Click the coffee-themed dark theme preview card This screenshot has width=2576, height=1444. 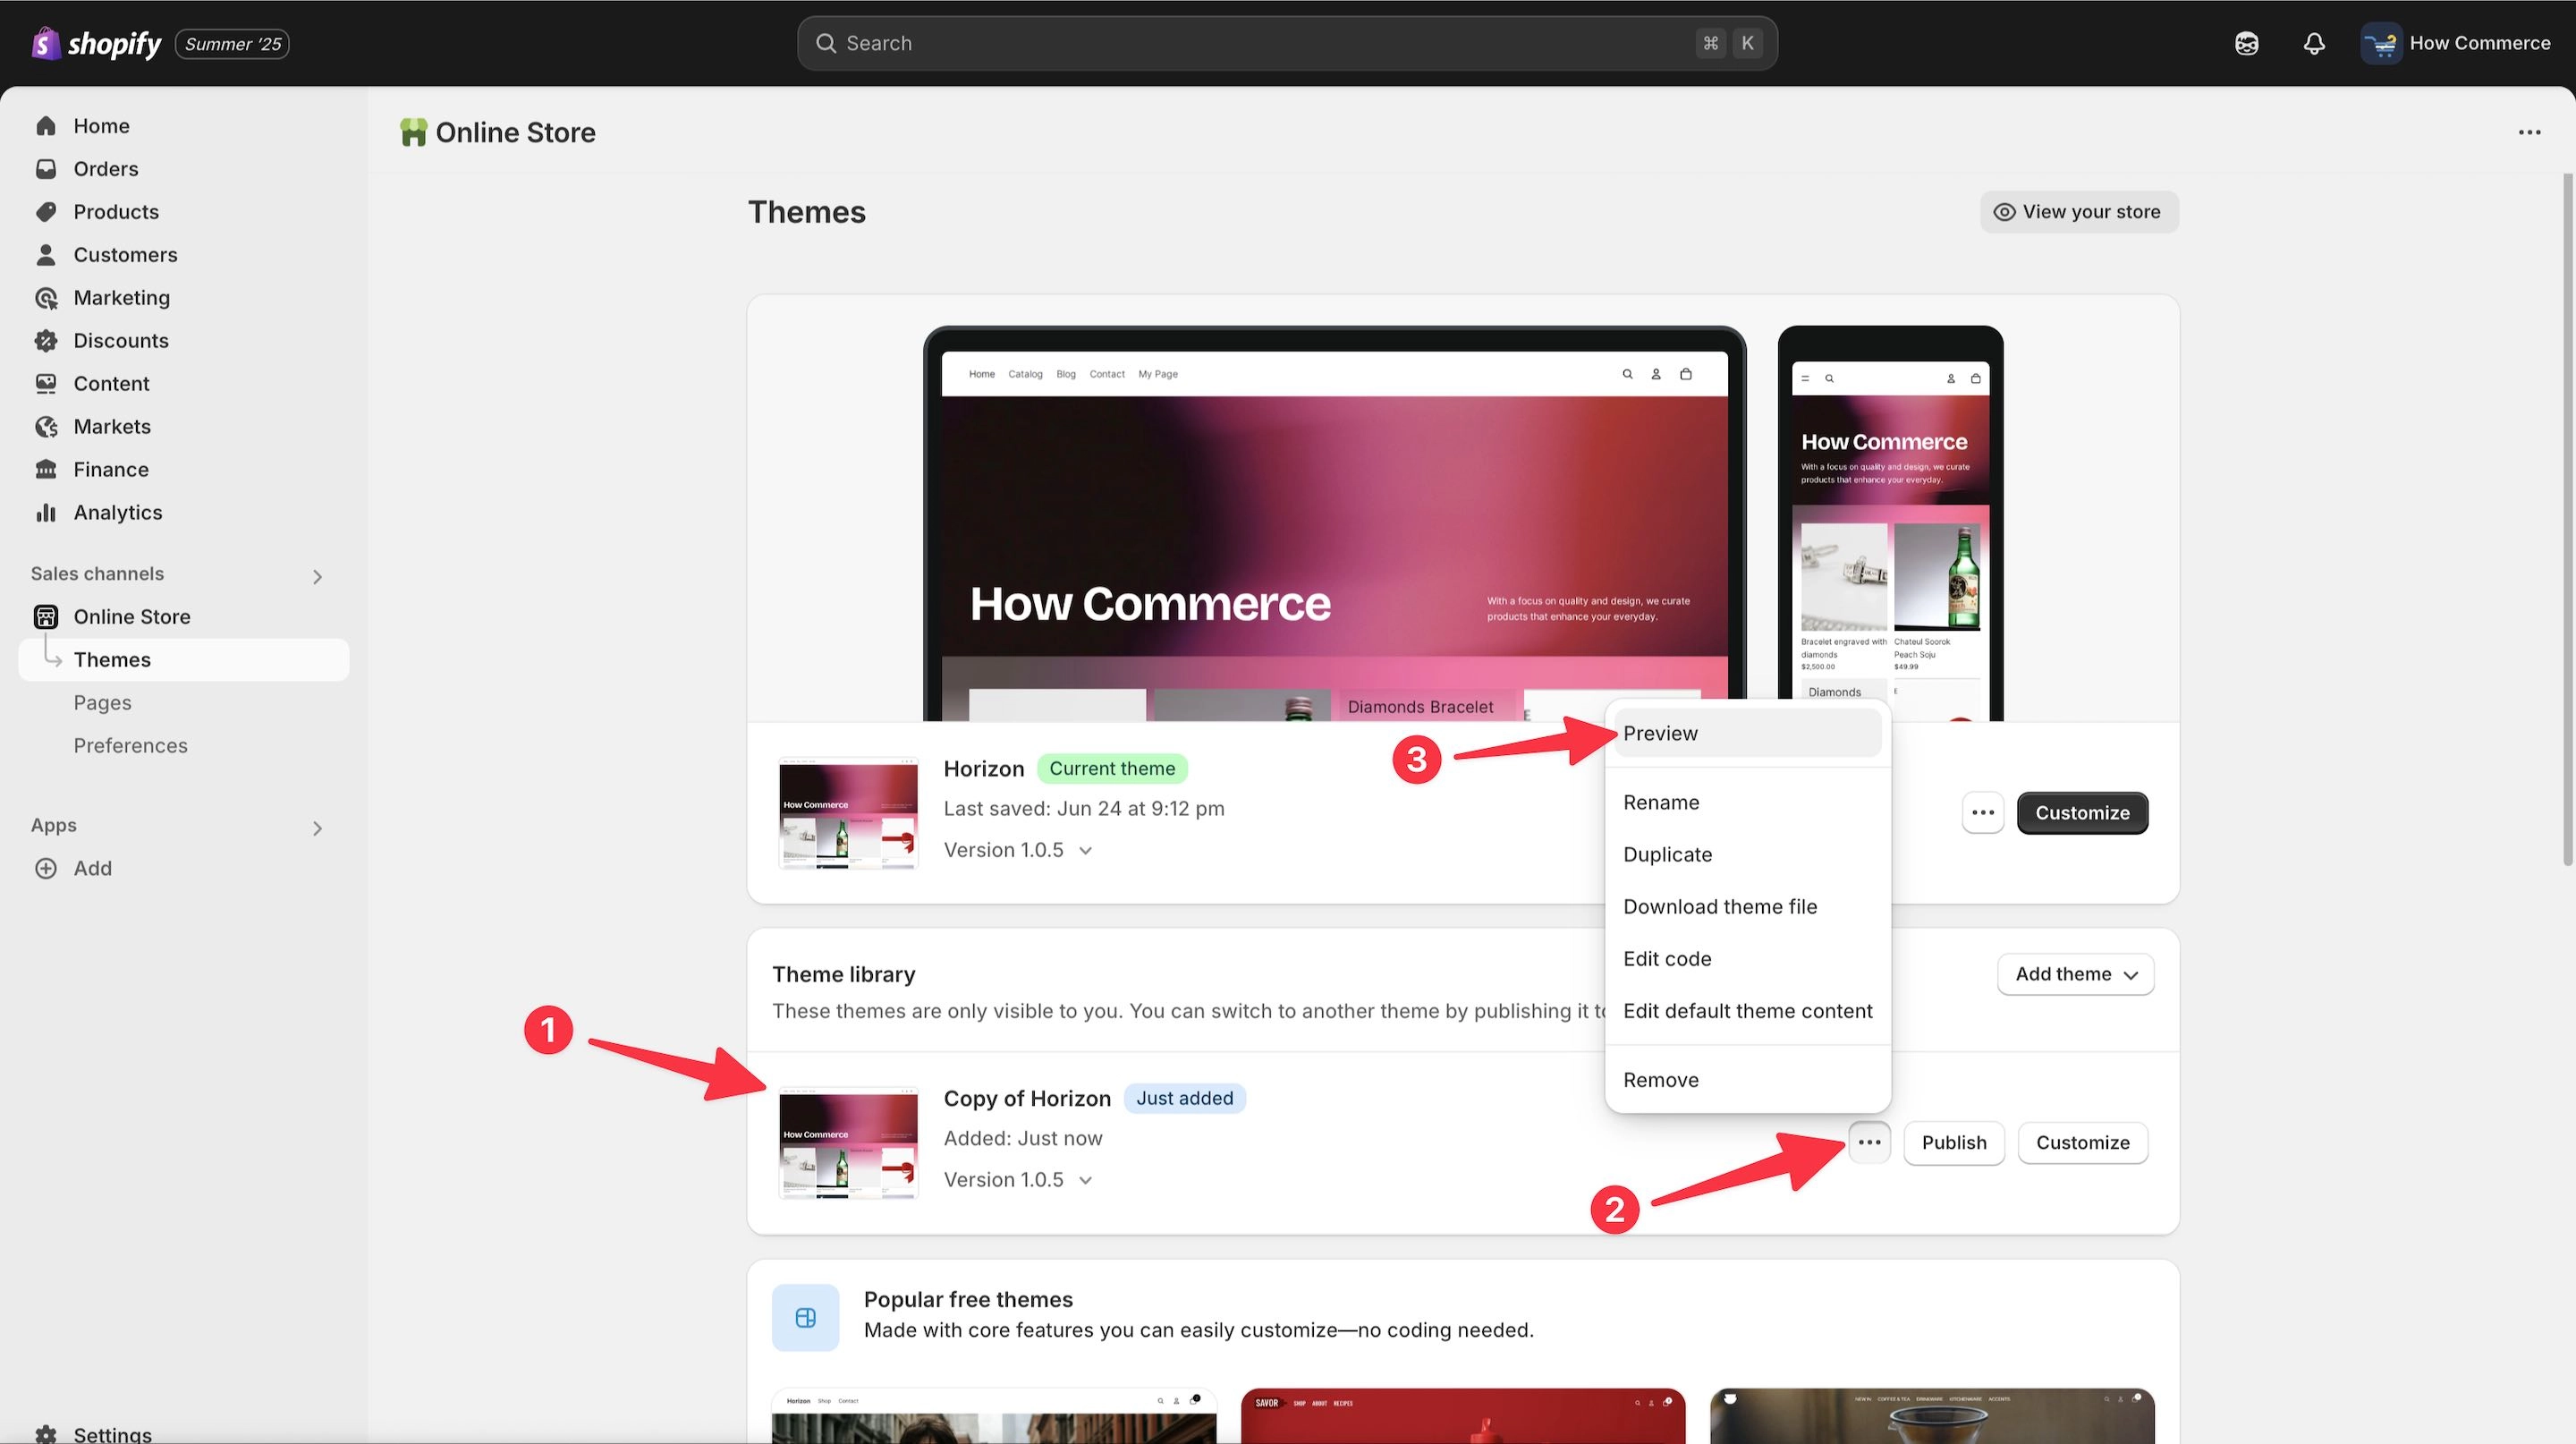coord(1932,1416)
